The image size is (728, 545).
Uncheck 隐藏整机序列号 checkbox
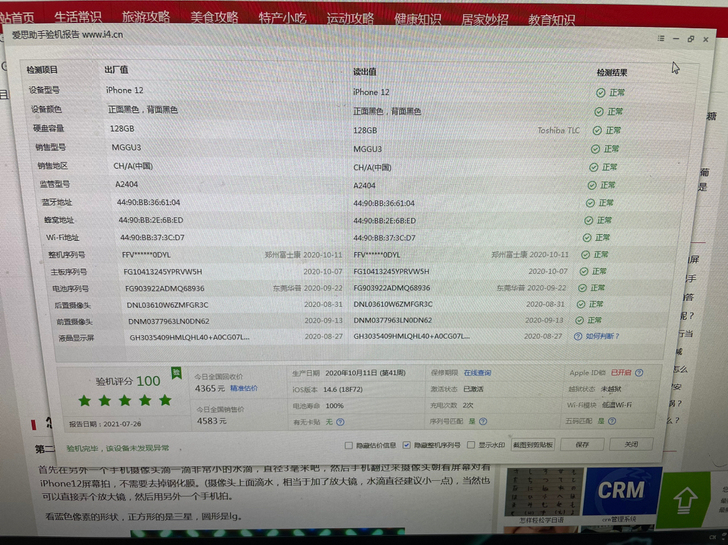[407, 445]
